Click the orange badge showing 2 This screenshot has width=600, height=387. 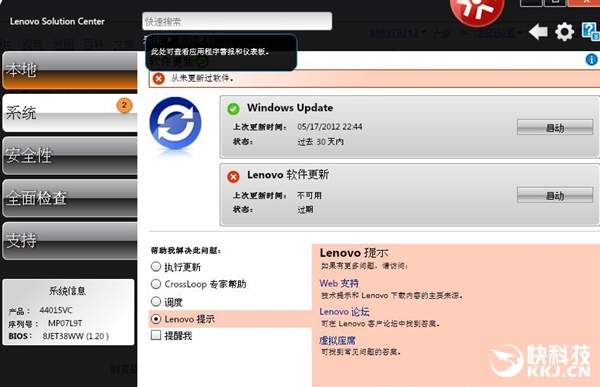click(124, 105)
